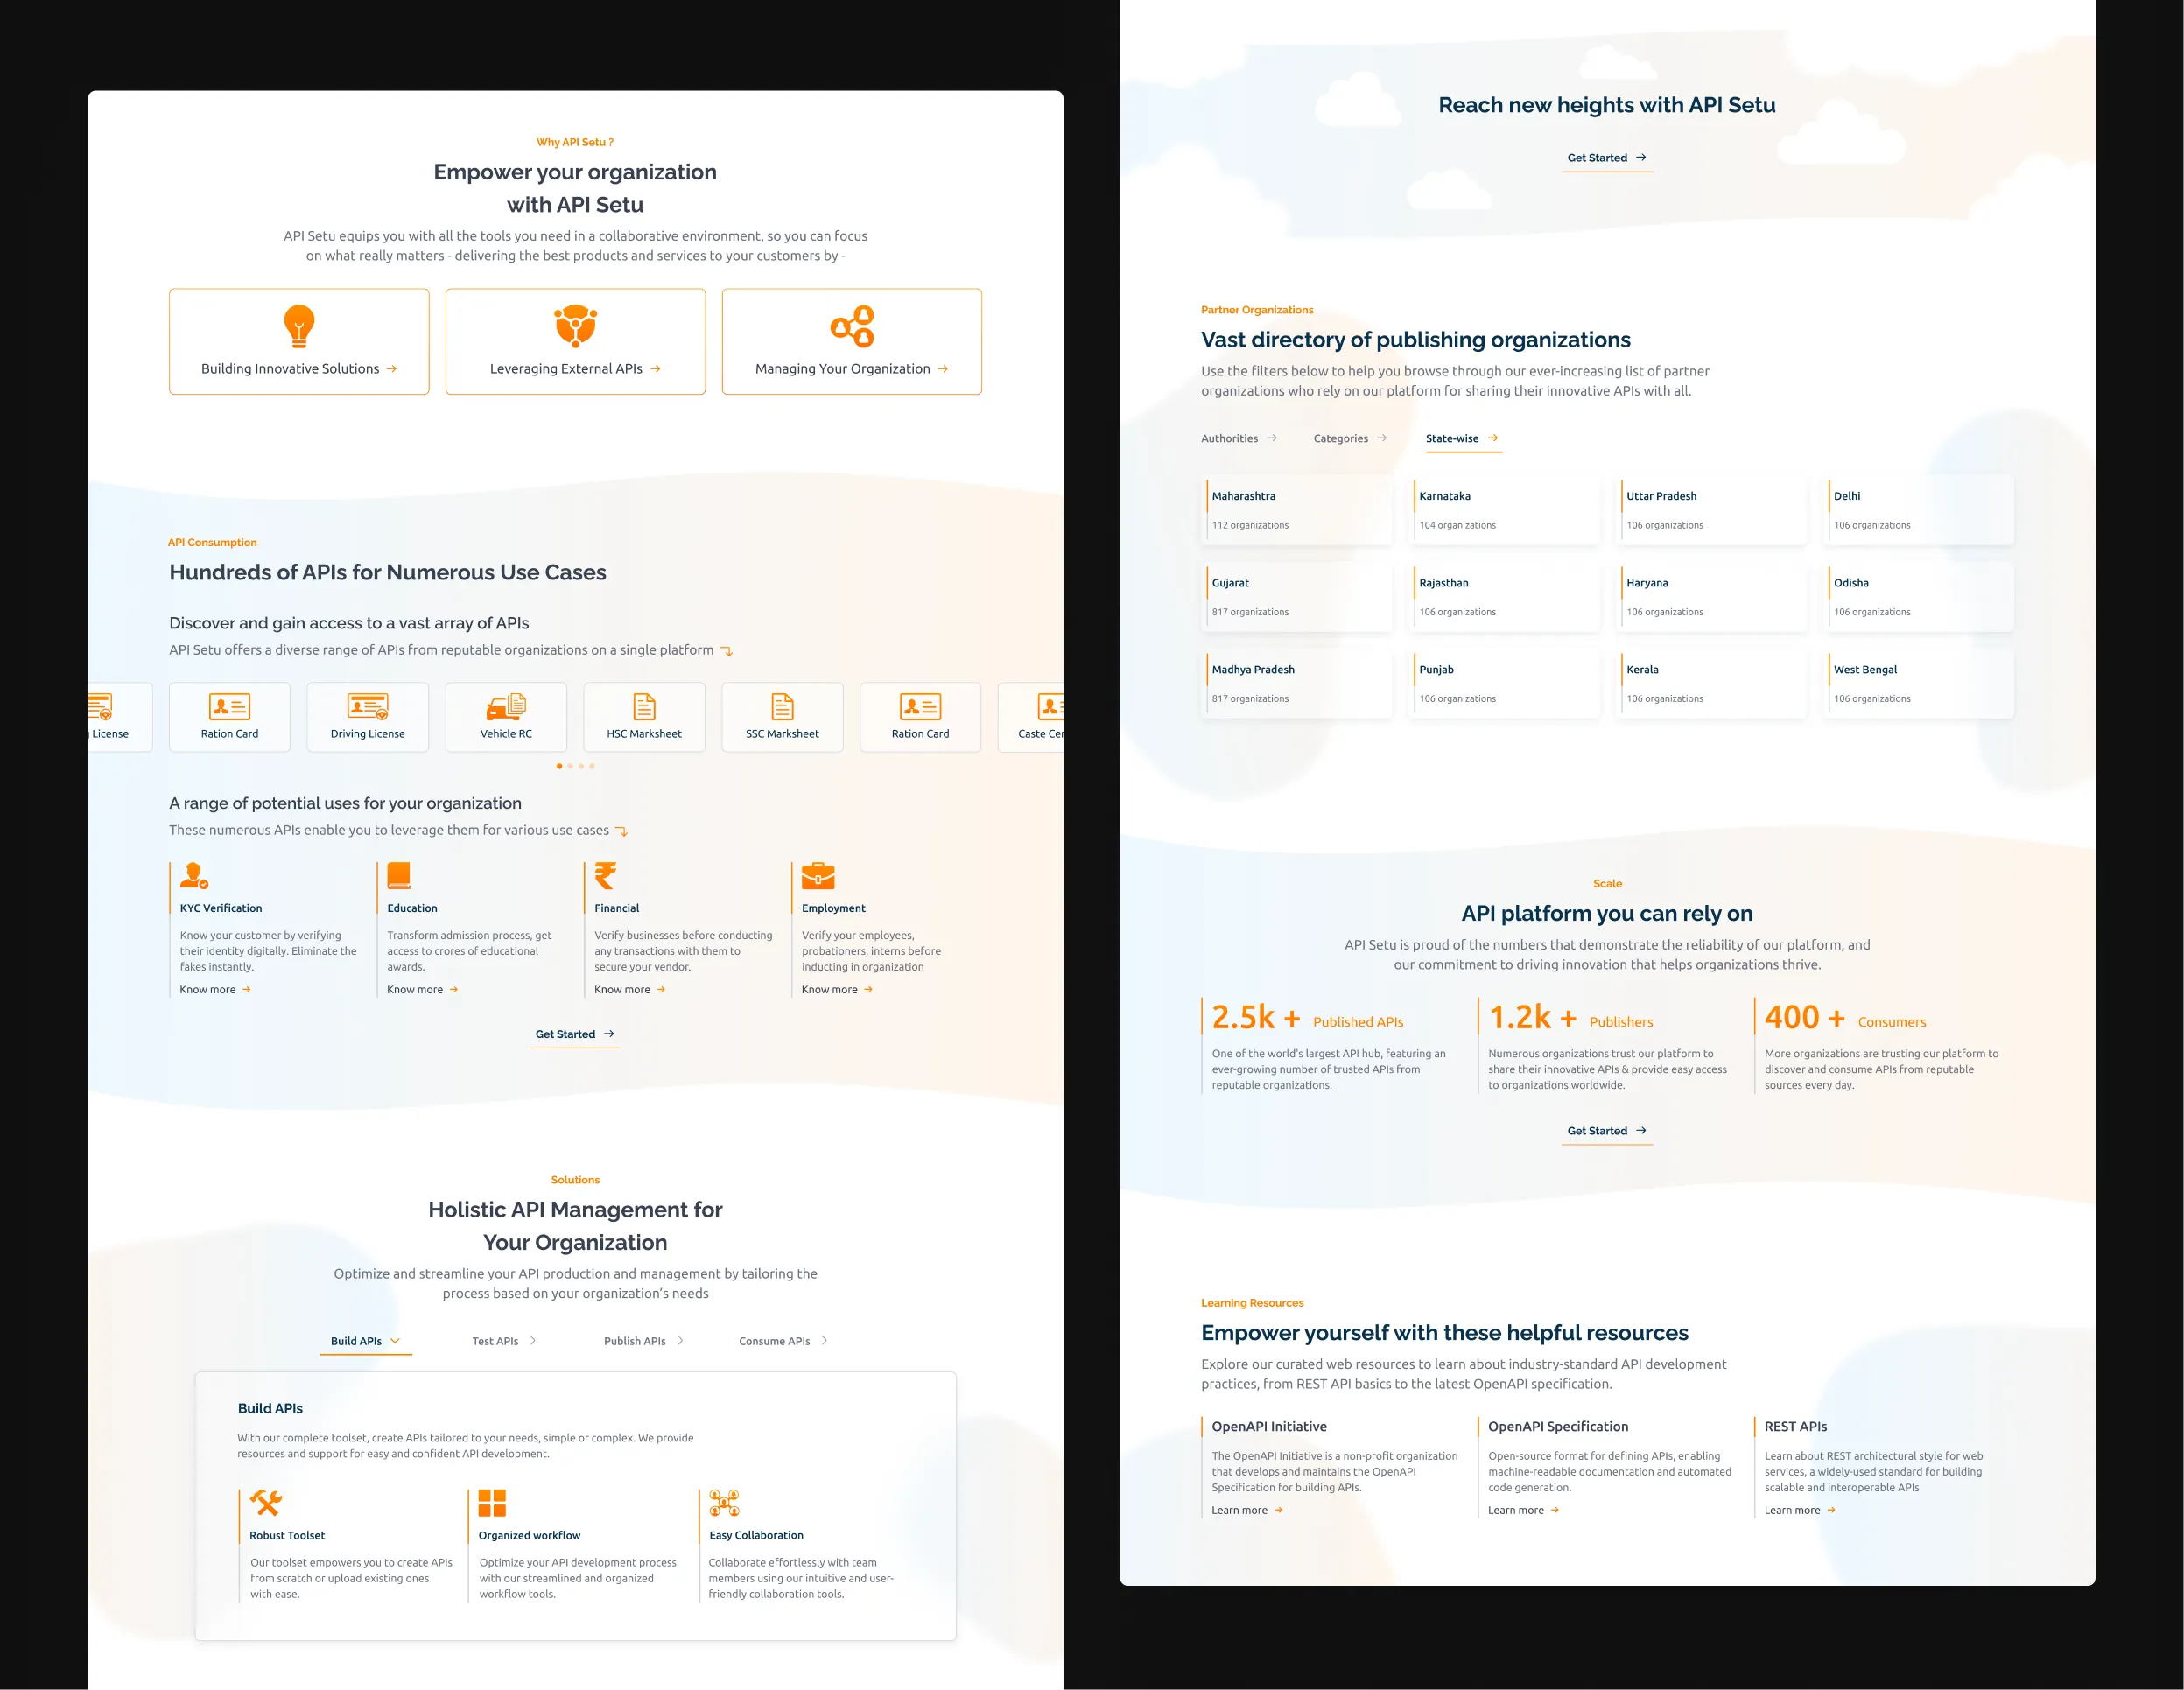Open the Karnataka organizations card

pos(1504,510)
